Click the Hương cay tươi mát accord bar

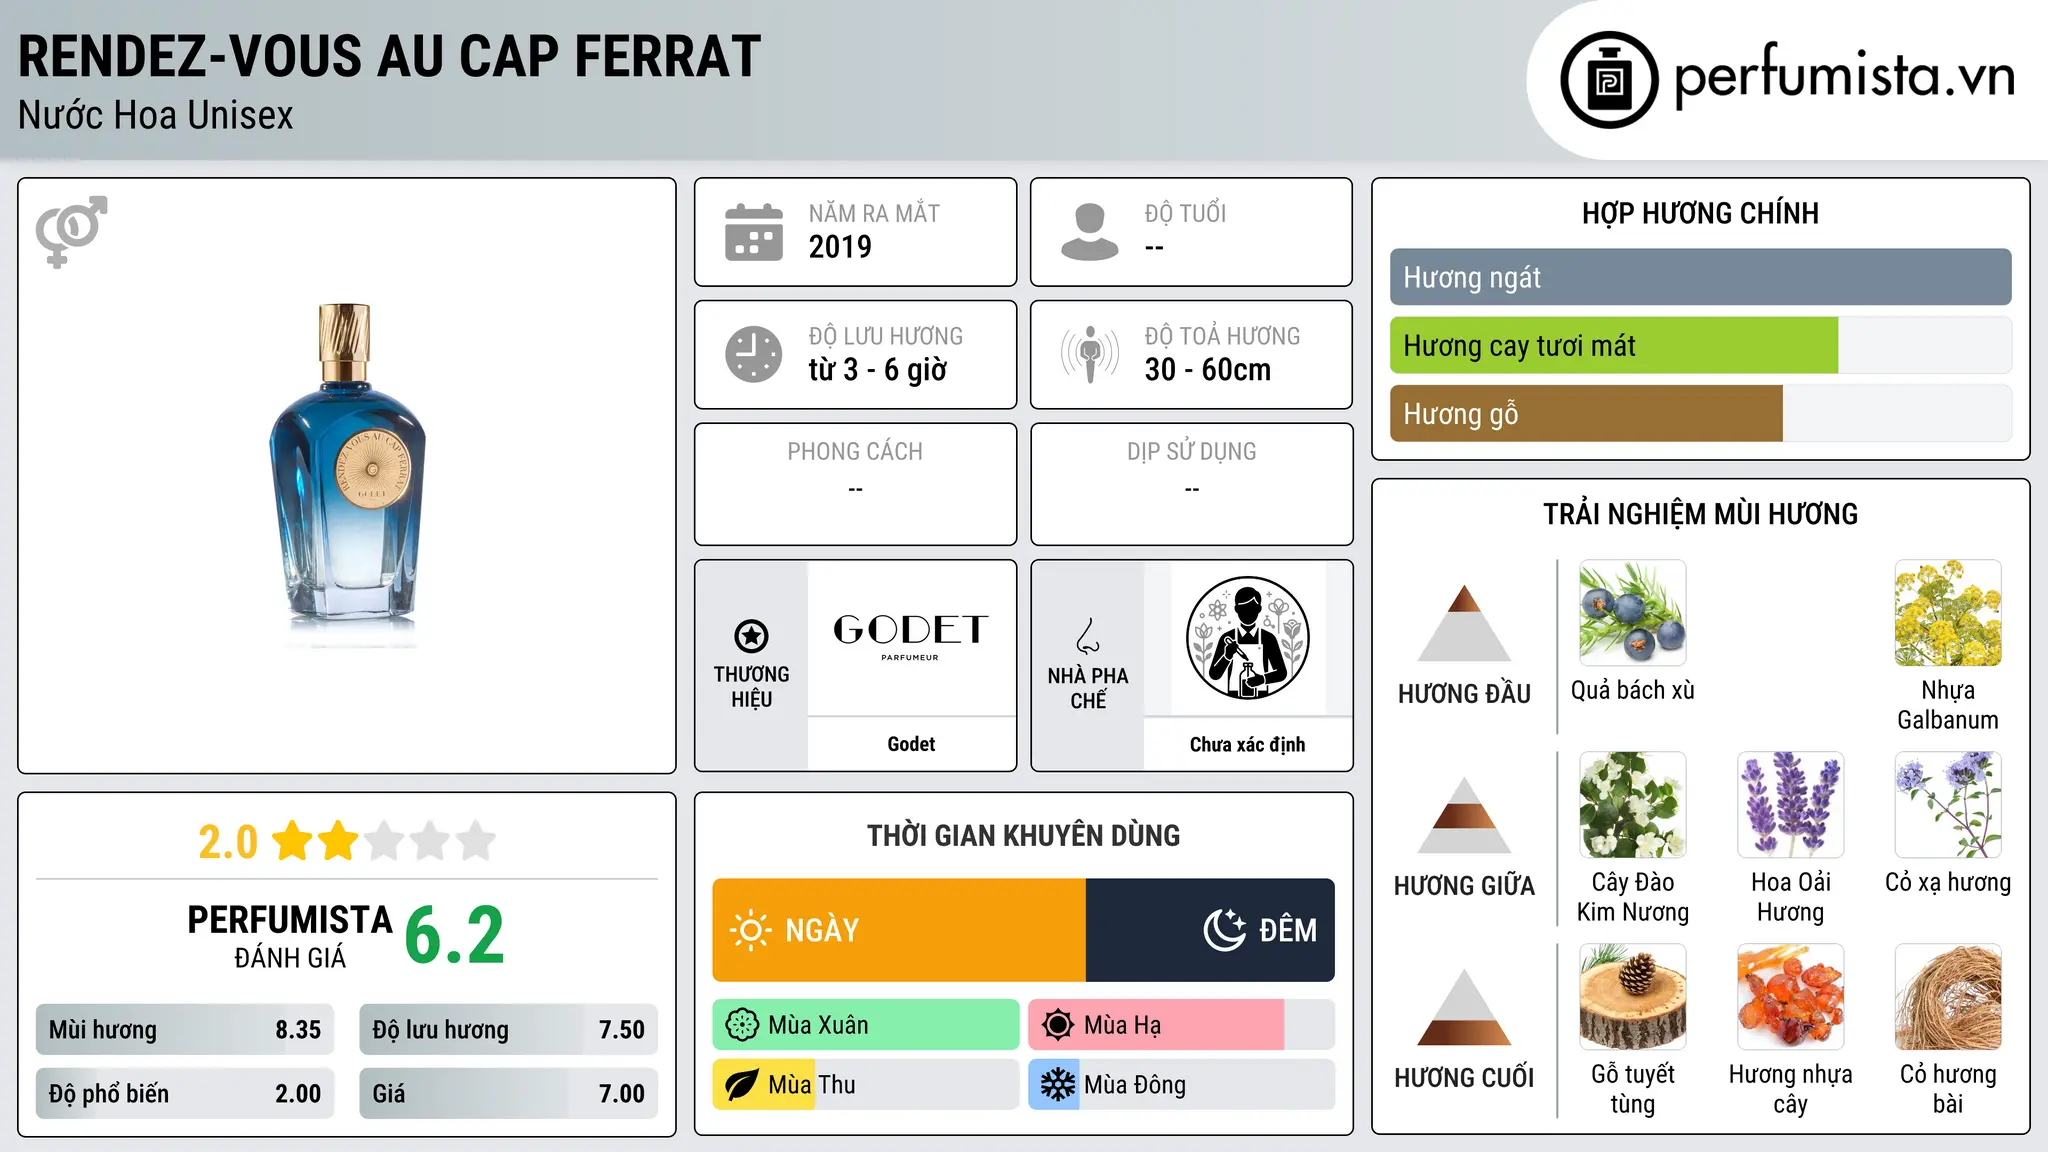pos(1700,346)
